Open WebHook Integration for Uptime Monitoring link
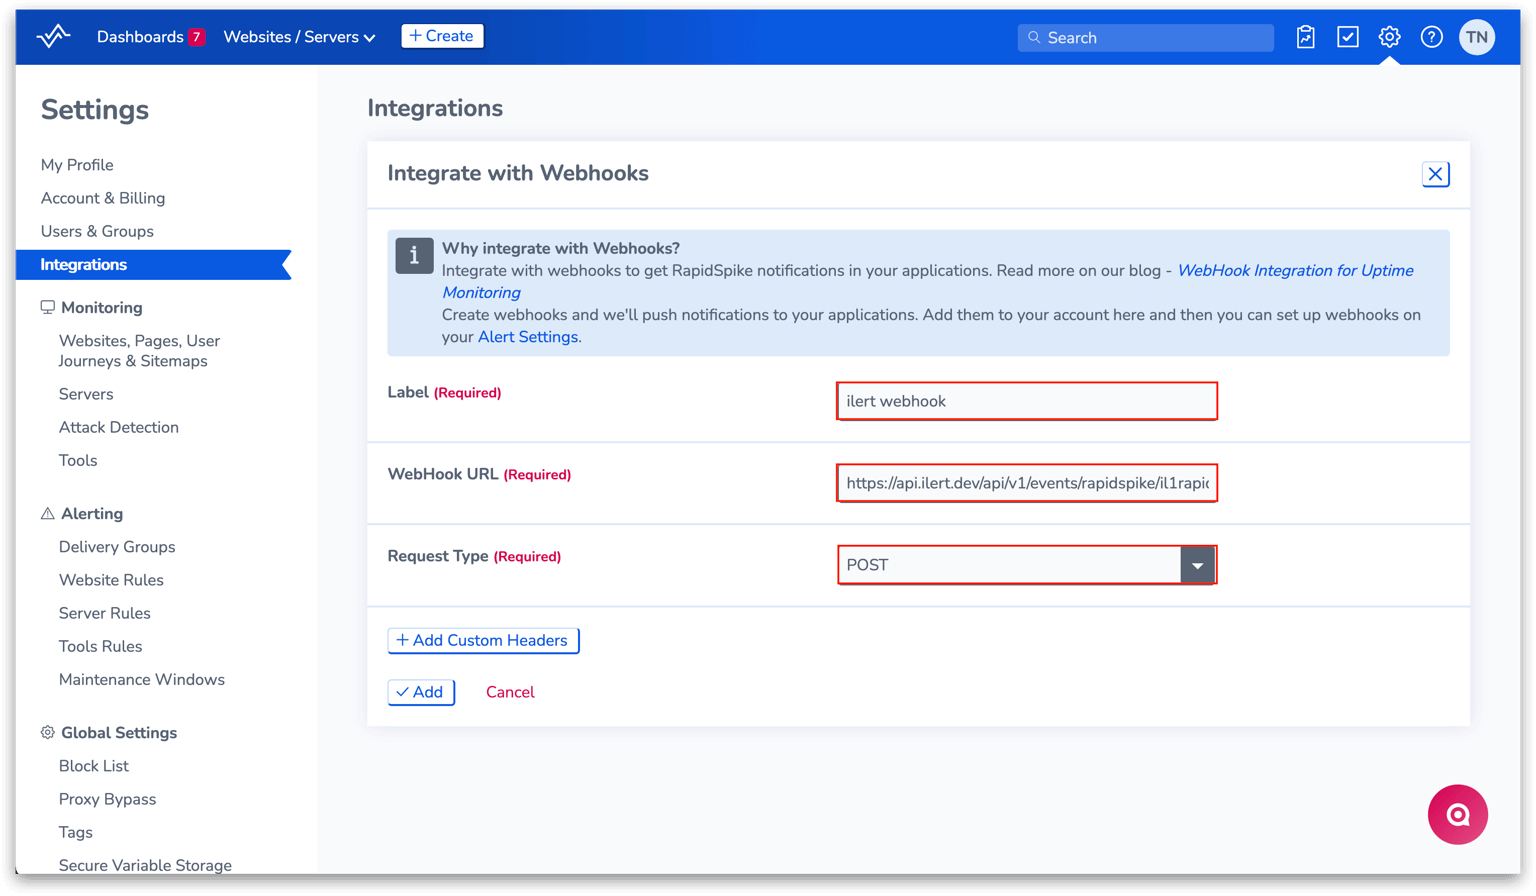Screen dimensions: 1536x896 click(928, 281)
